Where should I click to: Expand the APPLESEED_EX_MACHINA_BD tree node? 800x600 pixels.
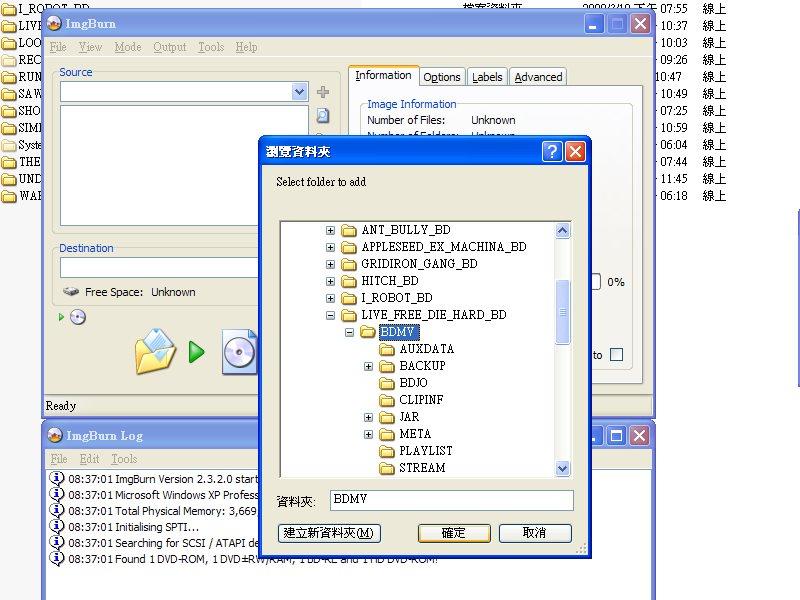[330, 247]
